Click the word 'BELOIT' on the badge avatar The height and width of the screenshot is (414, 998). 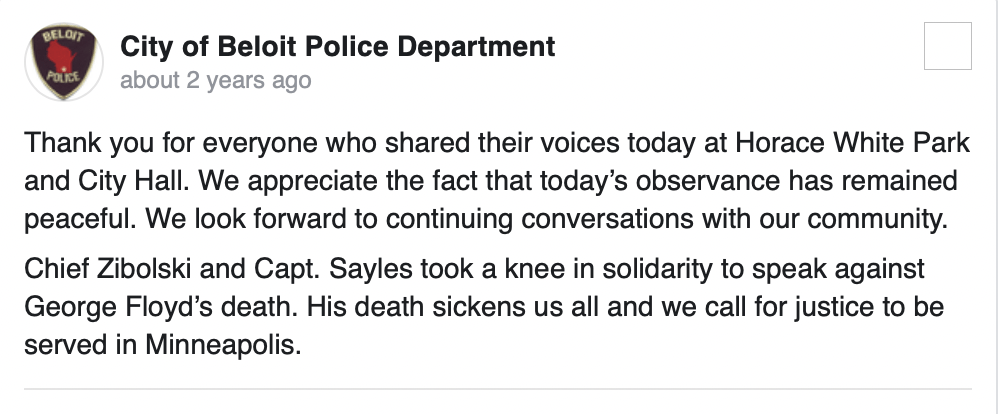63,36
